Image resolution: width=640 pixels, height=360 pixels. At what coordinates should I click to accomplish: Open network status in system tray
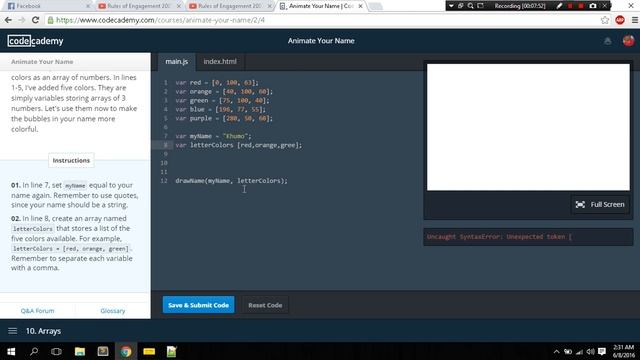point(579,351)
